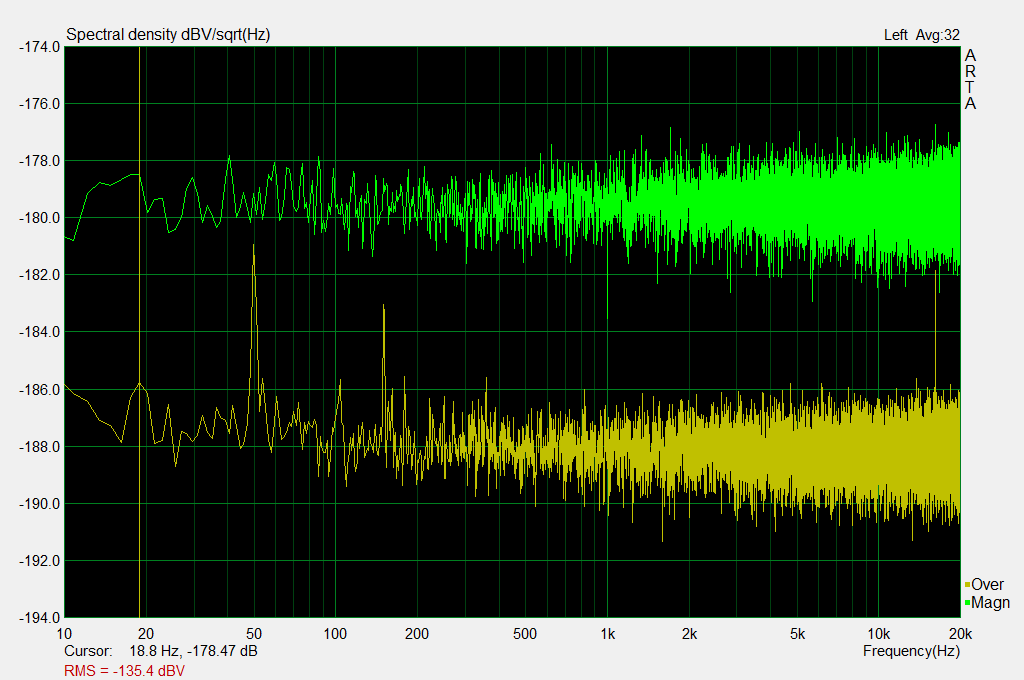Viewport: 1024px width, 680px height.
Task: Click the '-186.0' y-axis label
Action: point(39,390)
